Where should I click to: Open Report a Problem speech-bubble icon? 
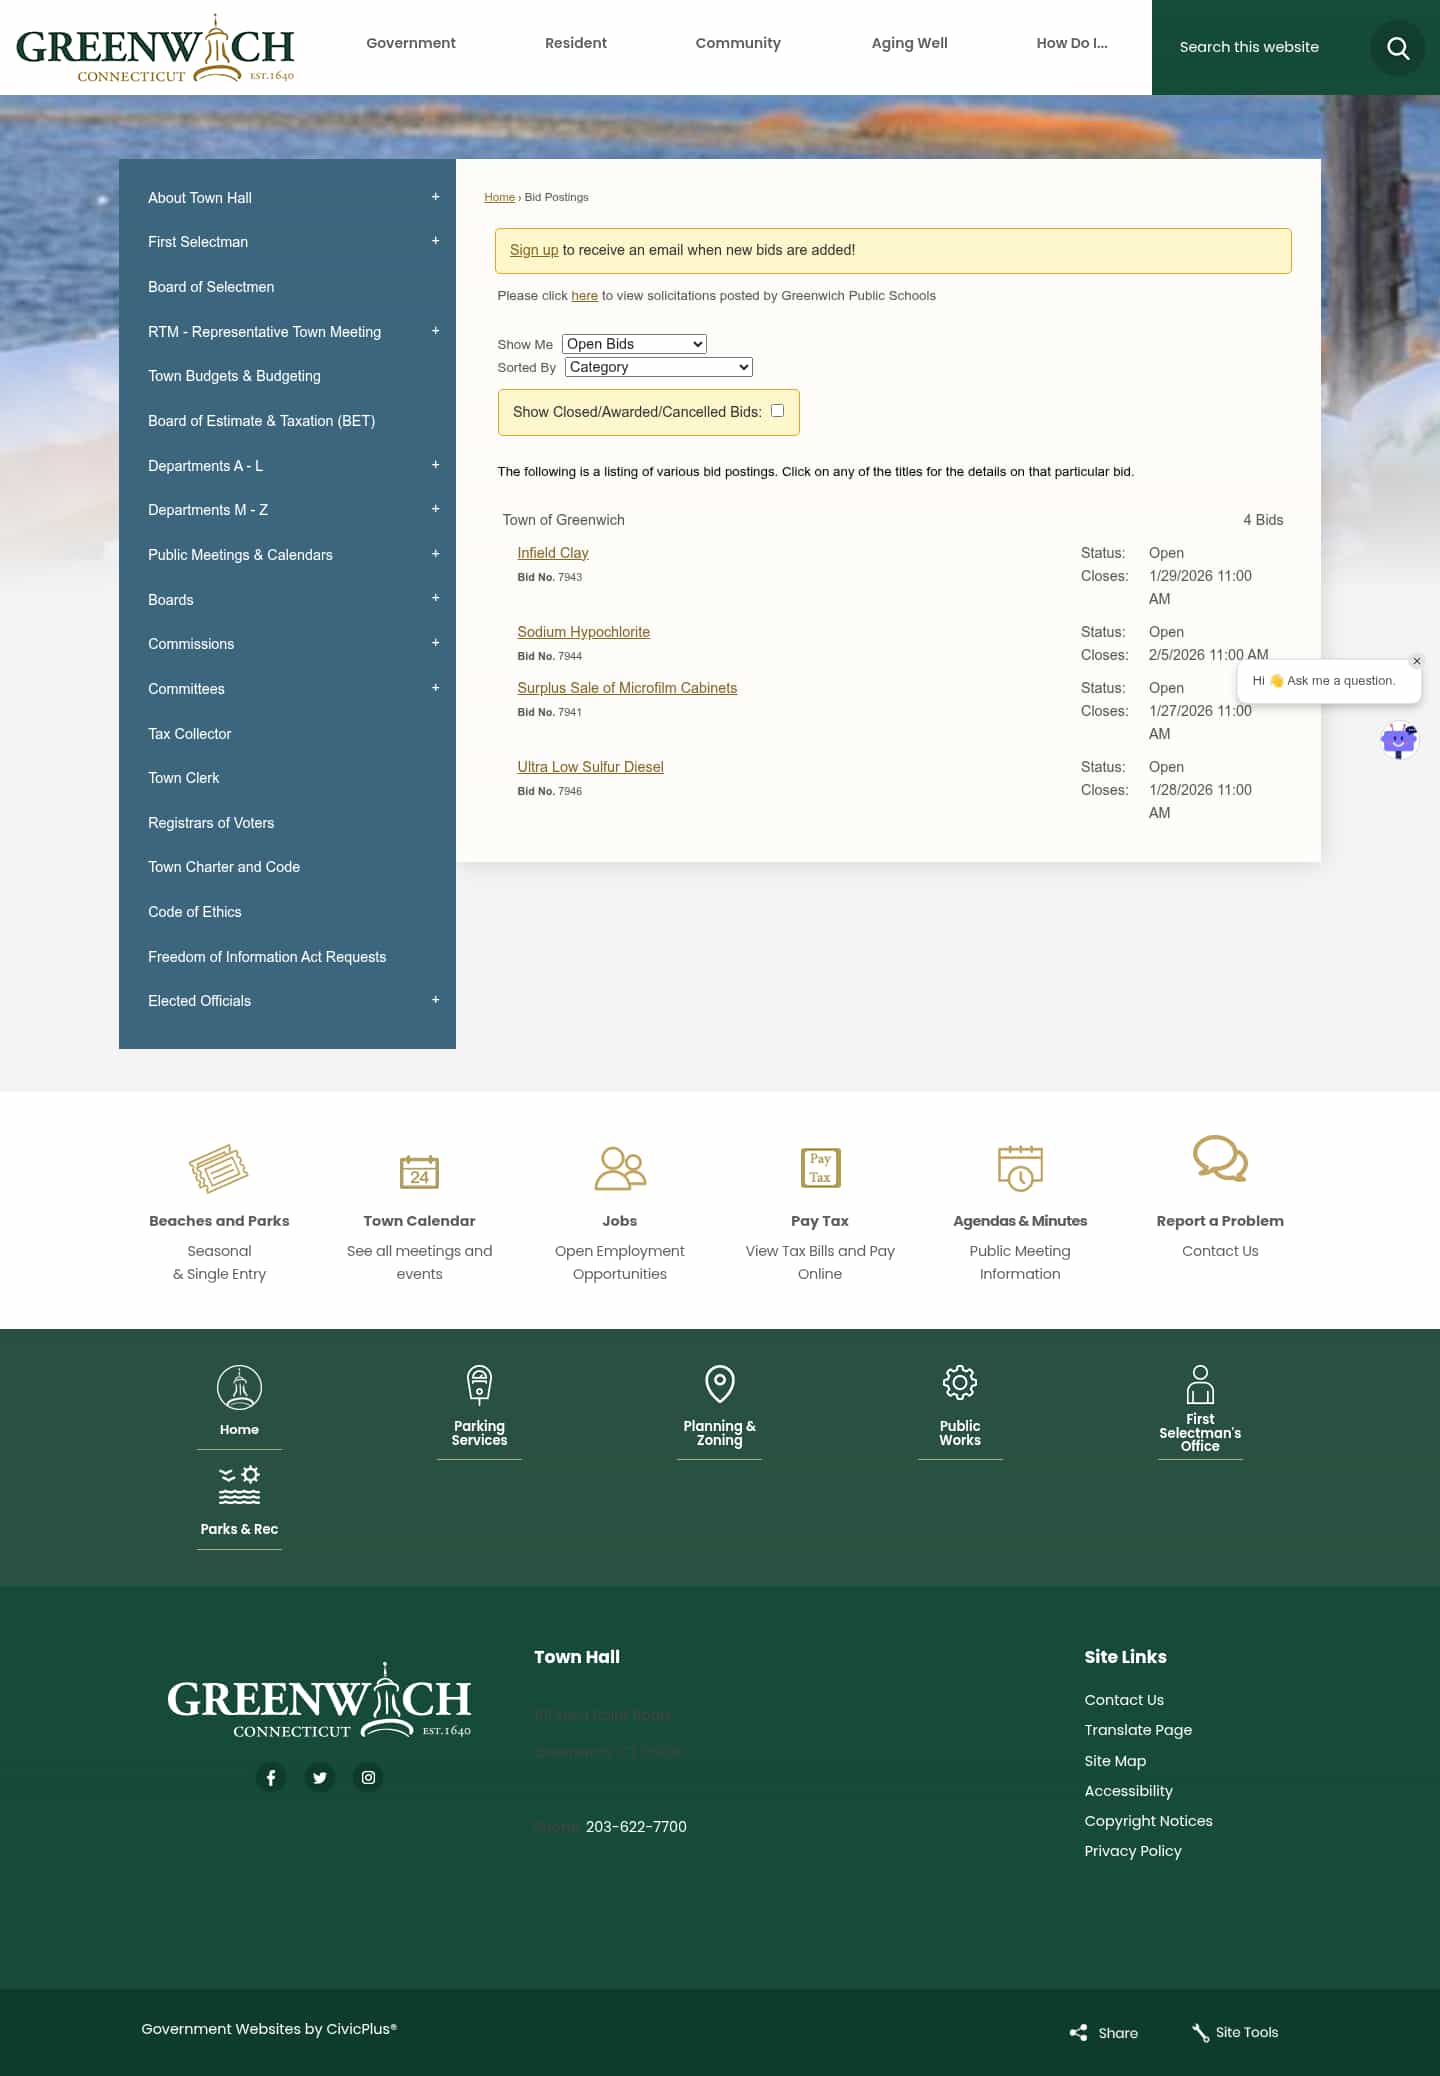pyautogui.click(x=1220, y=1158)
